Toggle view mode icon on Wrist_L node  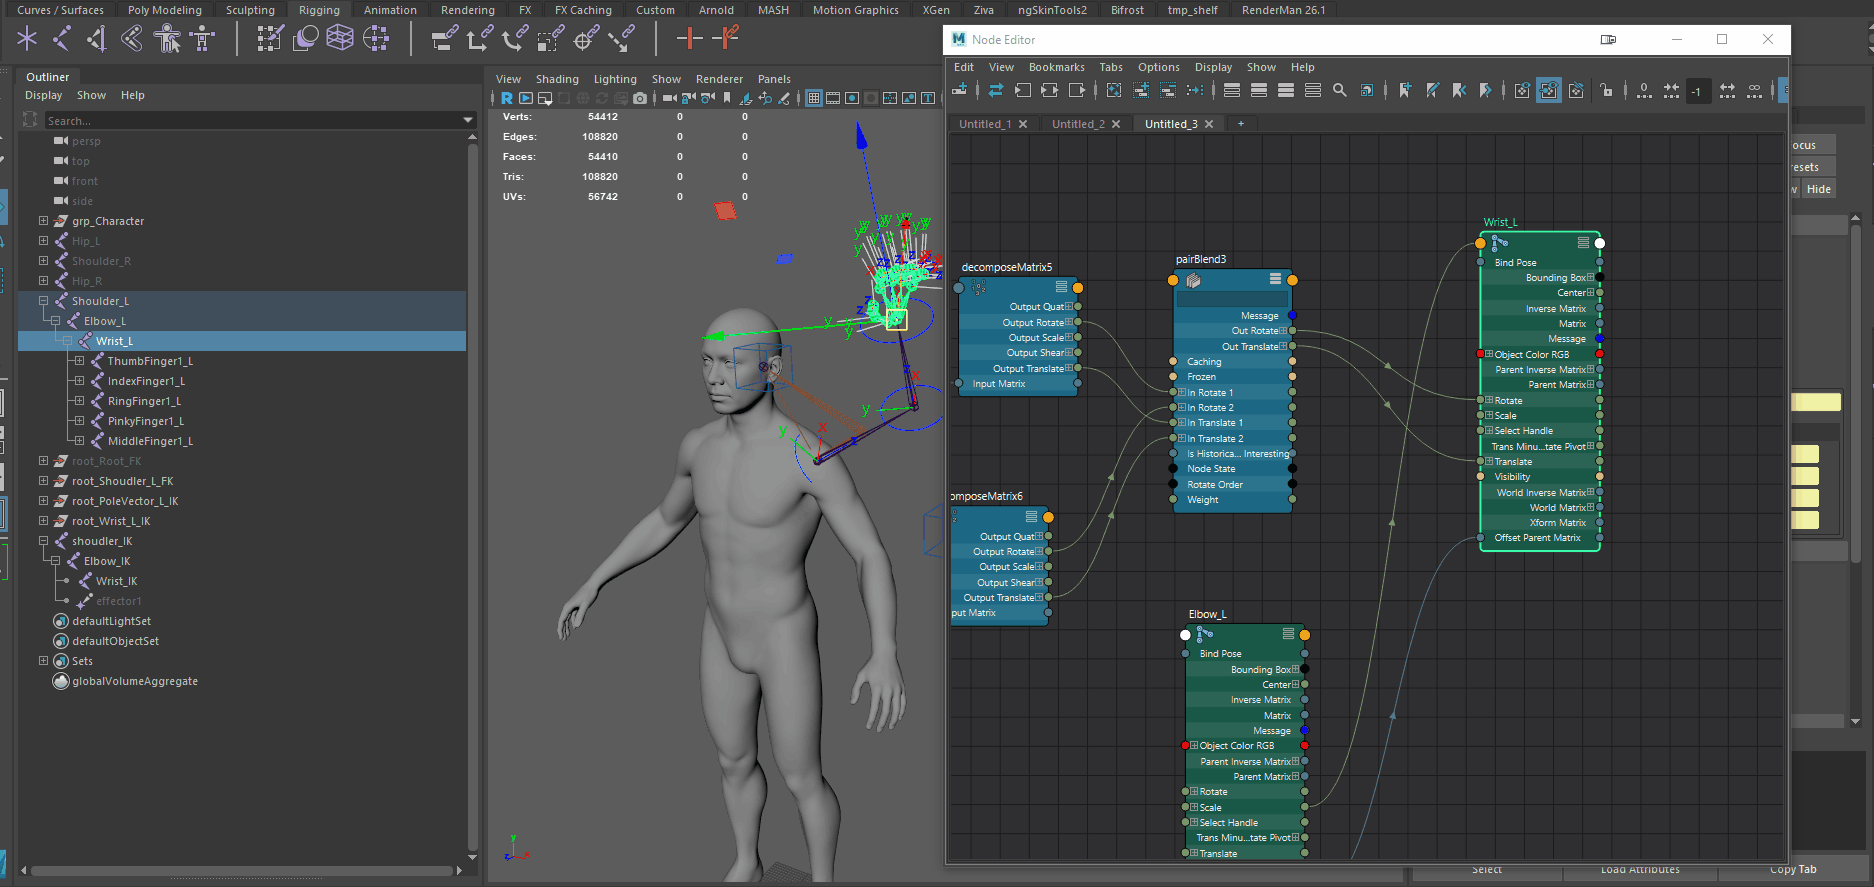tap(1583, 243)
